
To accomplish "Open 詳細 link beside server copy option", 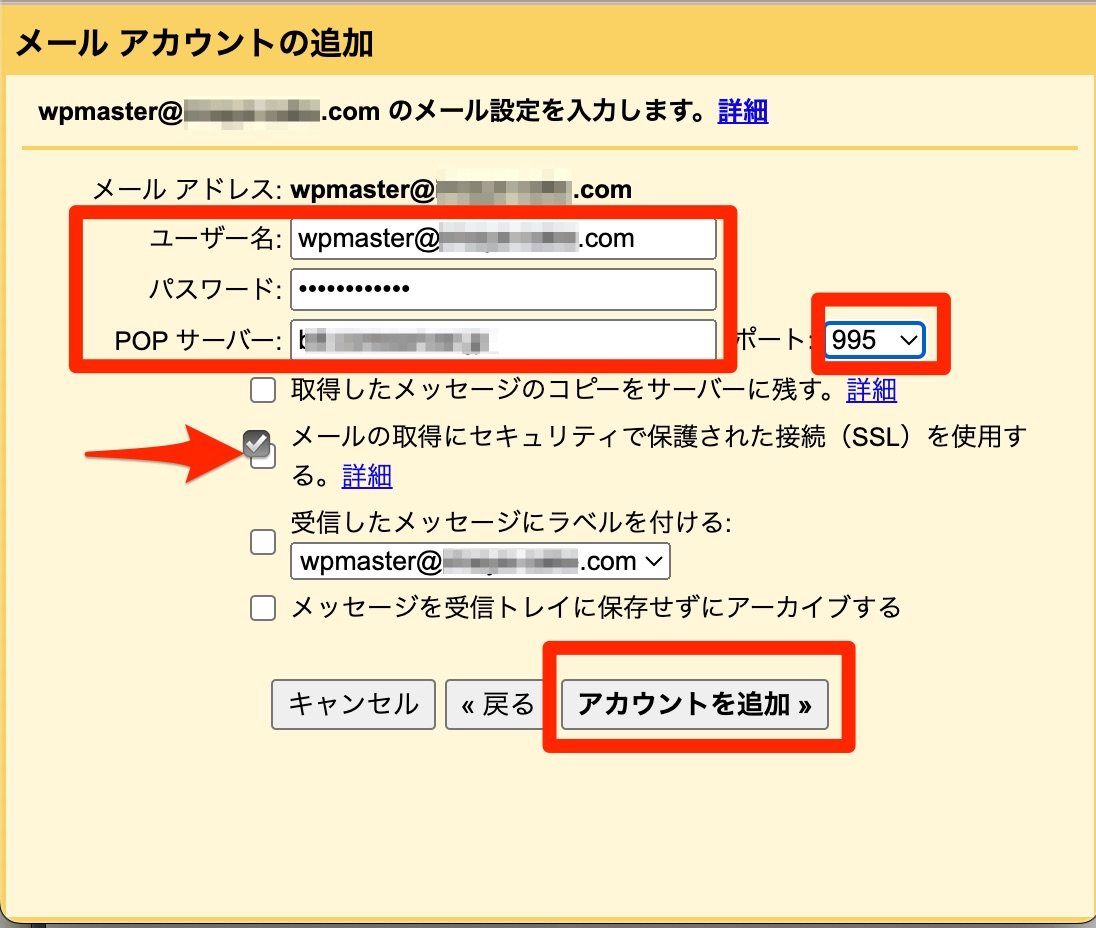I will click(x=872, y=390).
